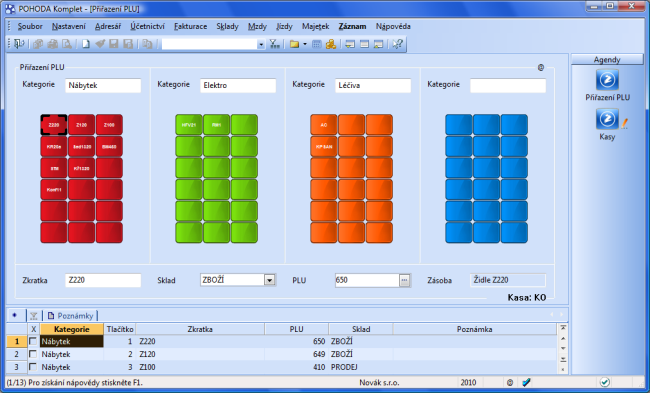Click the new document toolbar icon

click(86, 44)
